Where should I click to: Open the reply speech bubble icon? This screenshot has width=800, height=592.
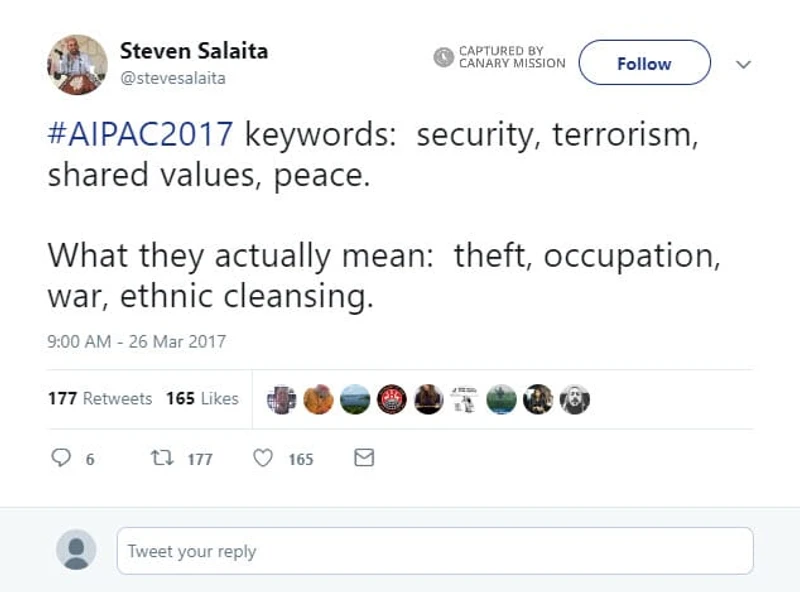(x=62, y=458)
